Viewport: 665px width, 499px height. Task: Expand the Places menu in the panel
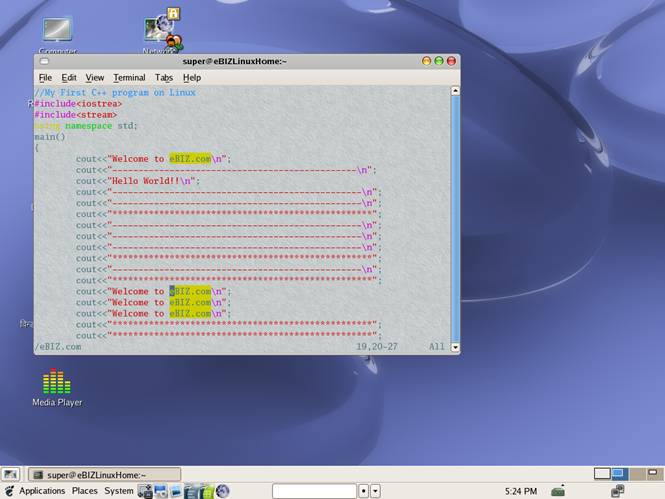point(84,491)
